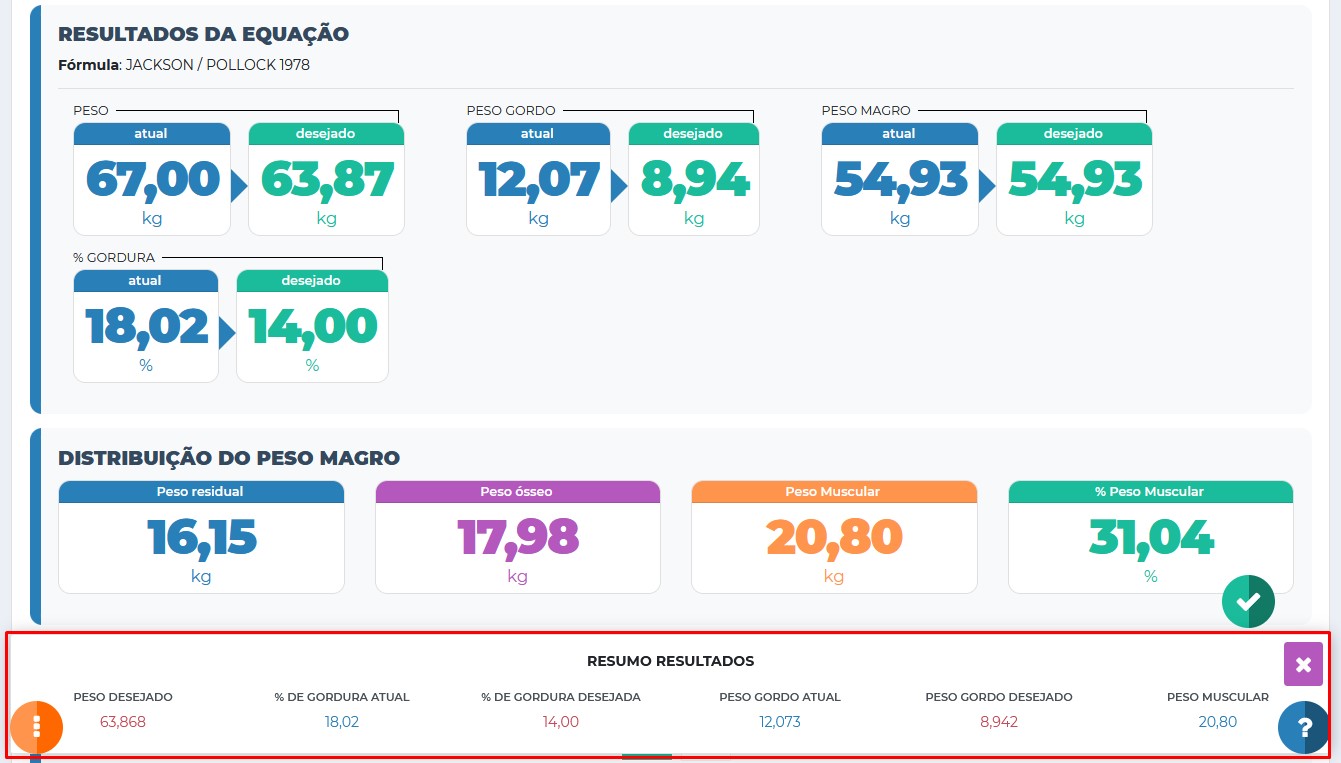Click the 12,073 Peso Gordo Atual summary value
Image resolution: width=1341 pixels, height=763 pixels.
tap(779, 722)
